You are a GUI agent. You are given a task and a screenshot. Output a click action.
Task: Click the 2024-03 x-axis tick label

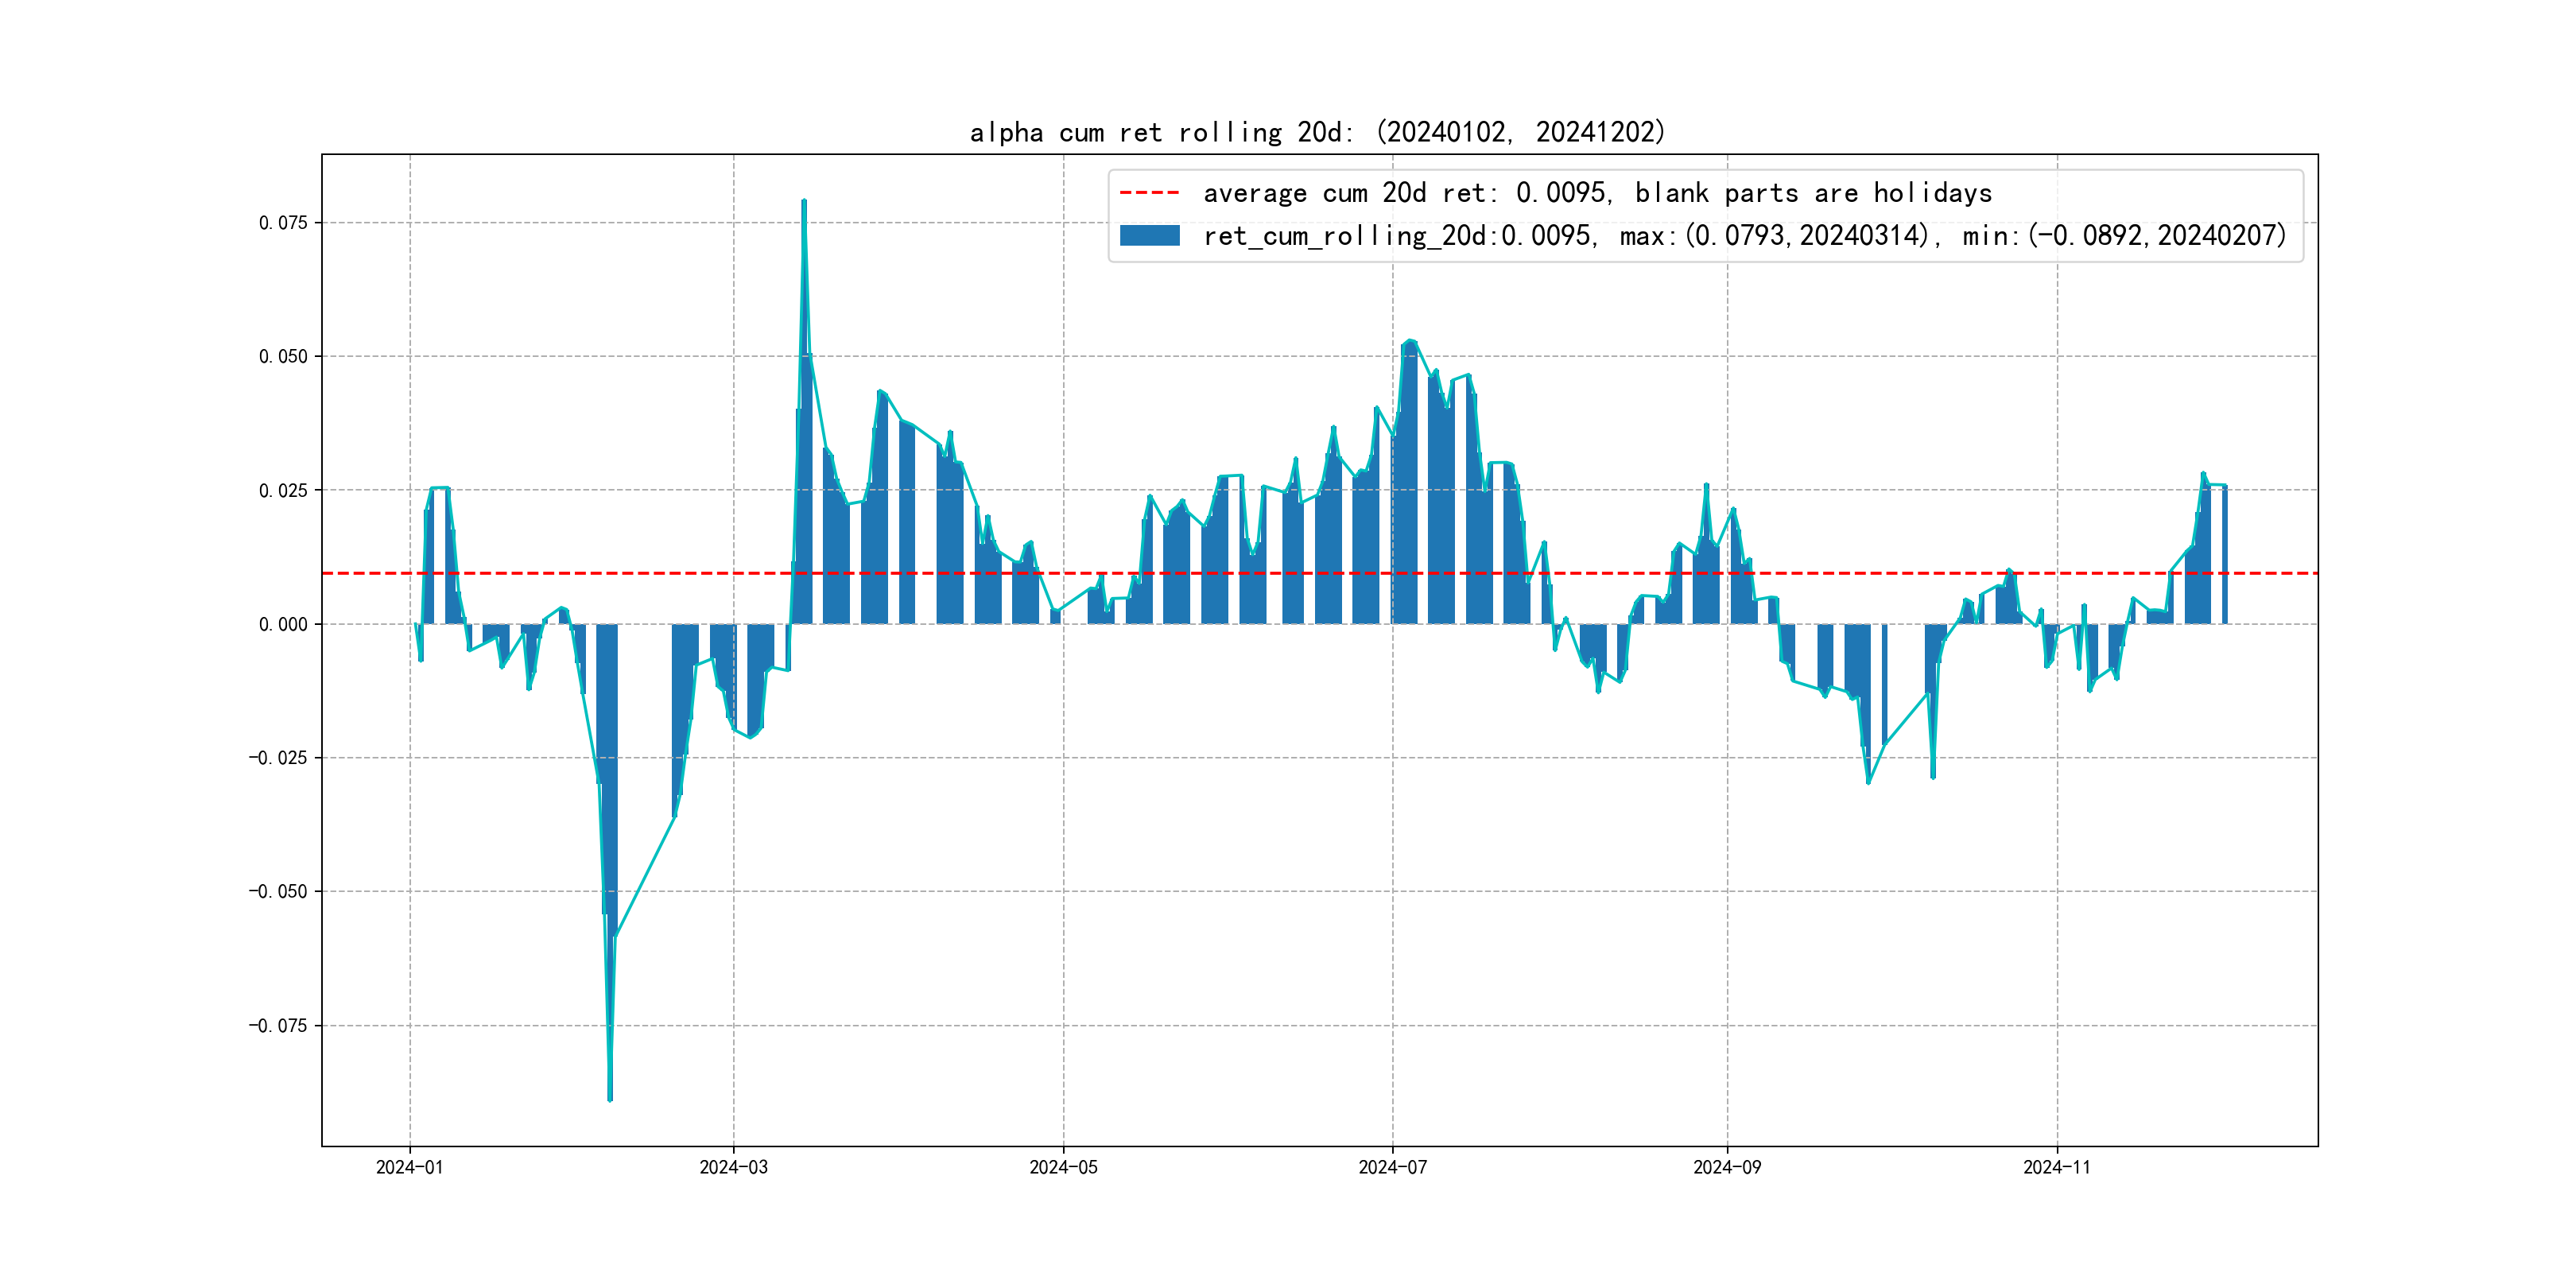733,1167
